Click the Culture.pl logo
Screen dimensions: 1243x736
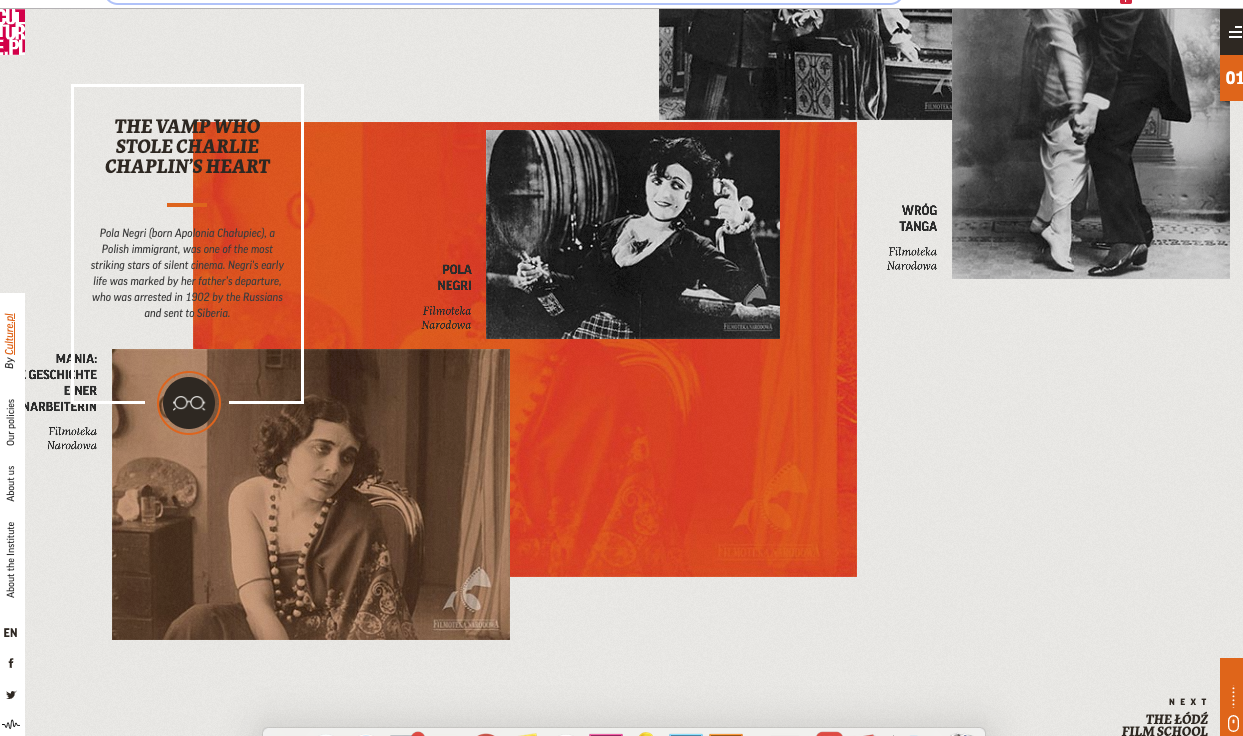pyautogui.click(x=12, y=31)
